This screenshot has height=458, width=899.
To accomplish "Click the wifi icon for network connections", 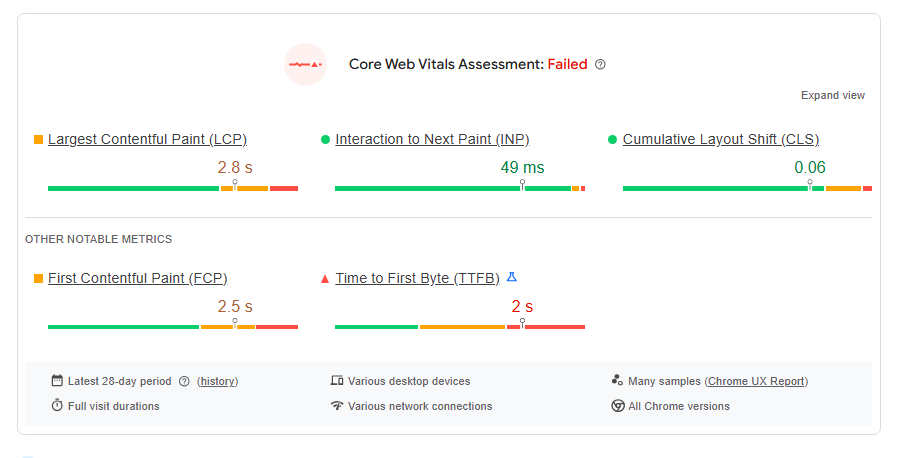I will [337, 406].
